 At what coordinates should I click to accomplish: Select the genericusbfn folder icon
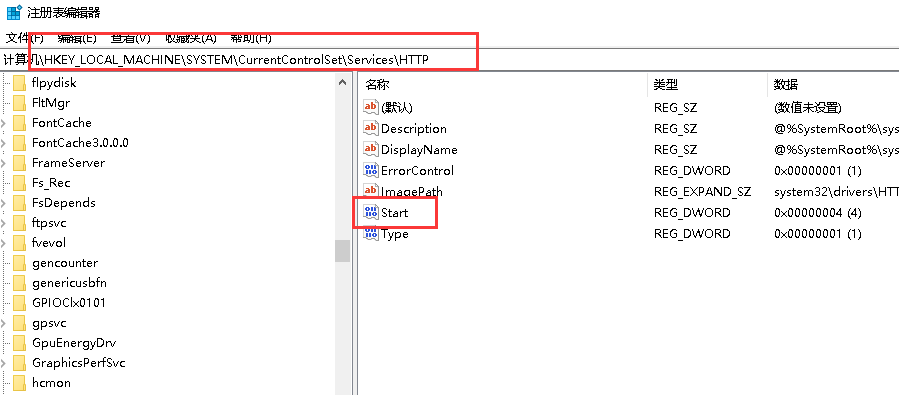click(x=19, y=283)
